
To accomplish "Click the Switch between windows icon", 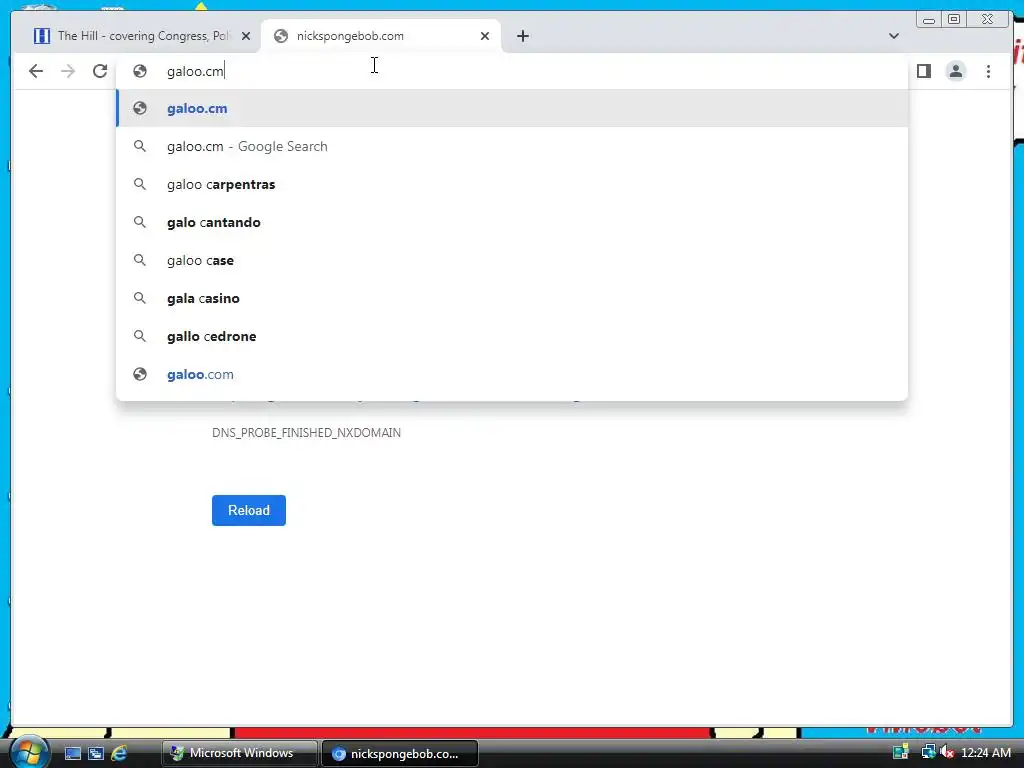I will click(x=96, y=753).
